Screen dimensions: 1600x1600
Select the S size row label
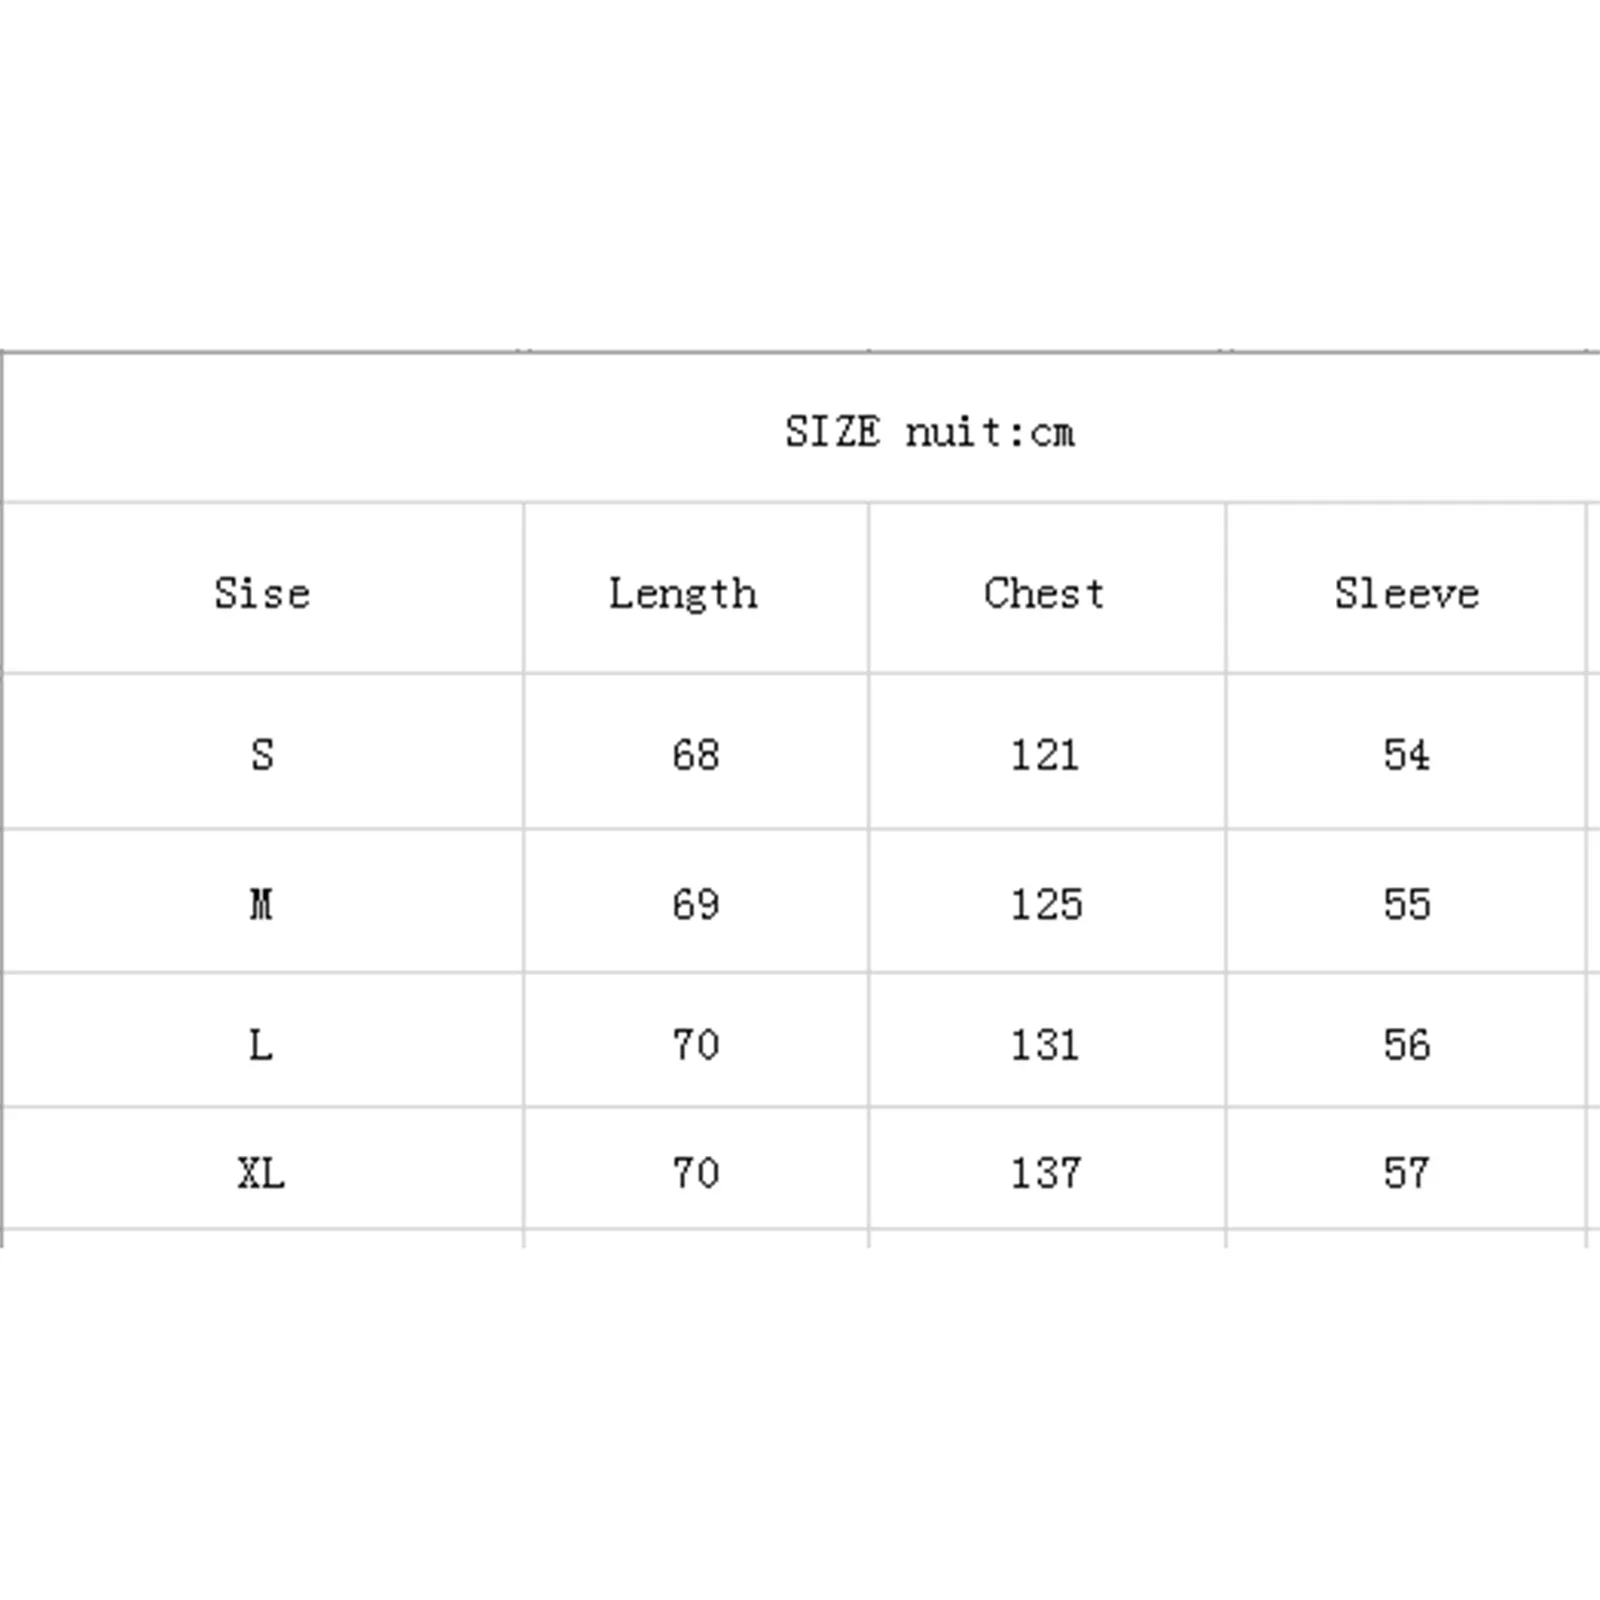coord(262,755)
